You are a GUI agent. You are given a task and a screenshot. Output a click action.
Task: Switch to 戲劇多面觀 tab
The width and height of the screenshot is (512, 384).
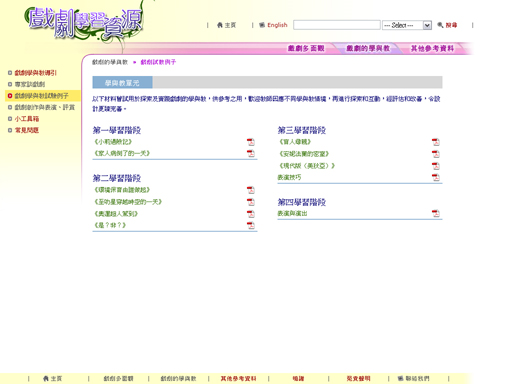[306, 49]
